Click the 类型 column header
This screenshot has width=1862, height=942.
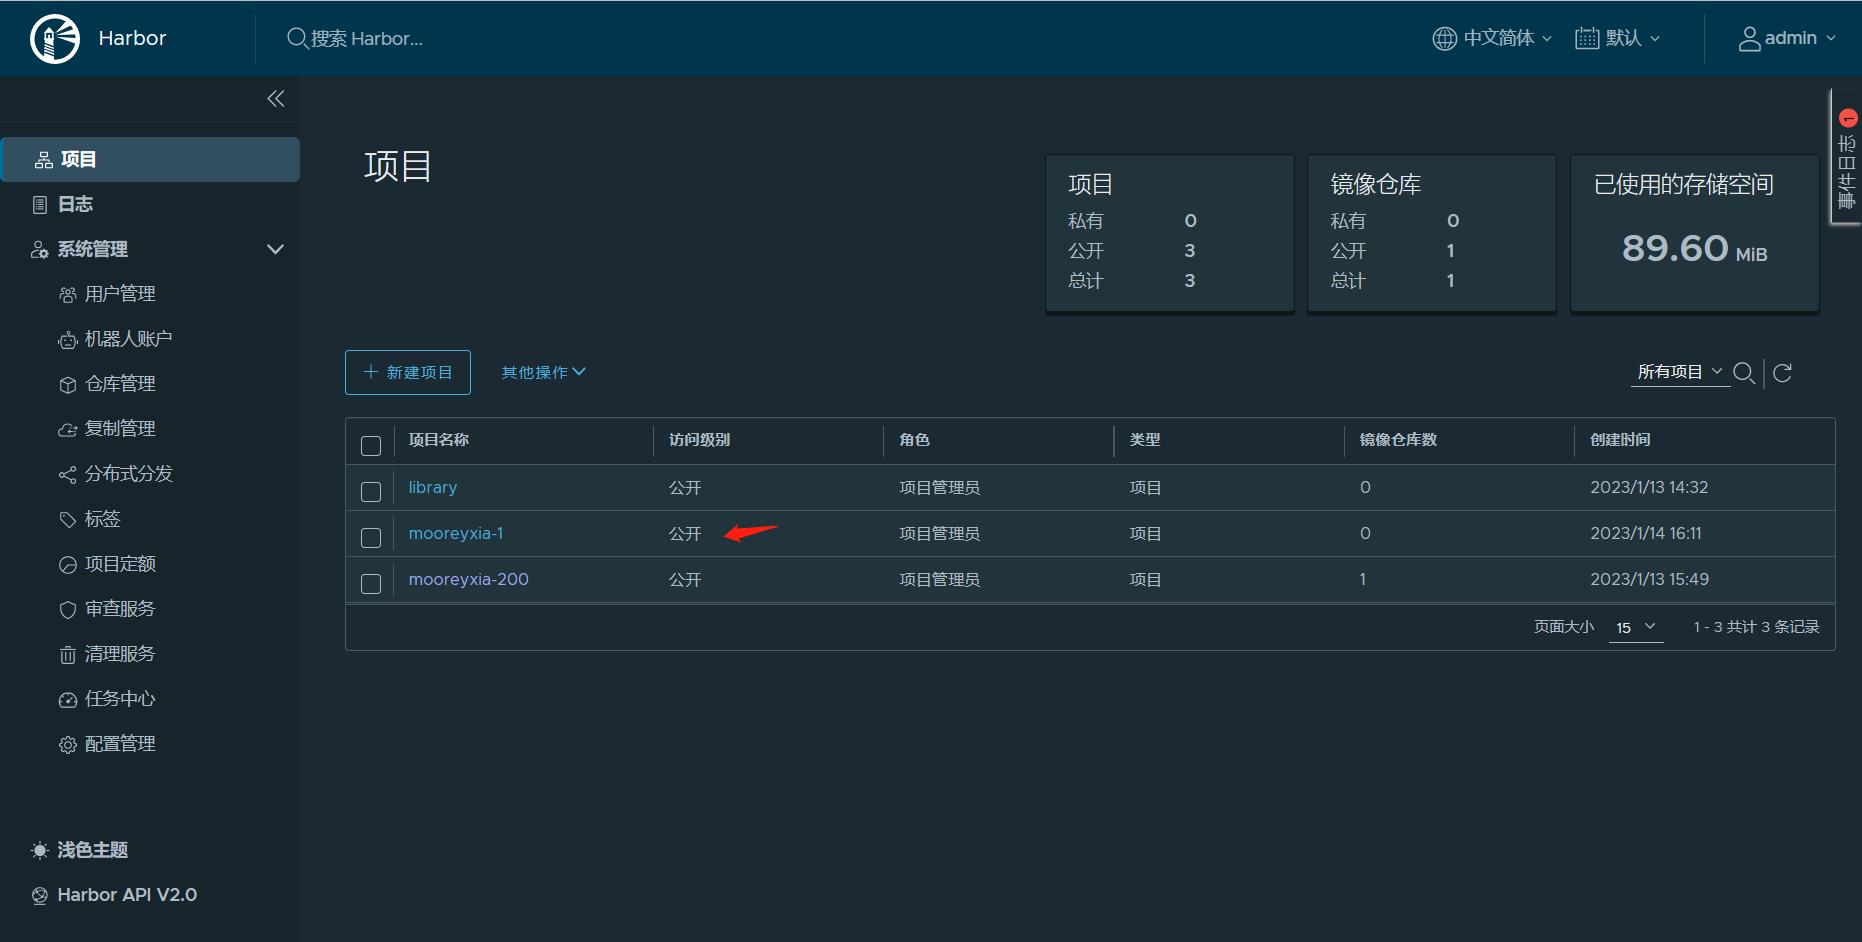tap(1145, 440)
